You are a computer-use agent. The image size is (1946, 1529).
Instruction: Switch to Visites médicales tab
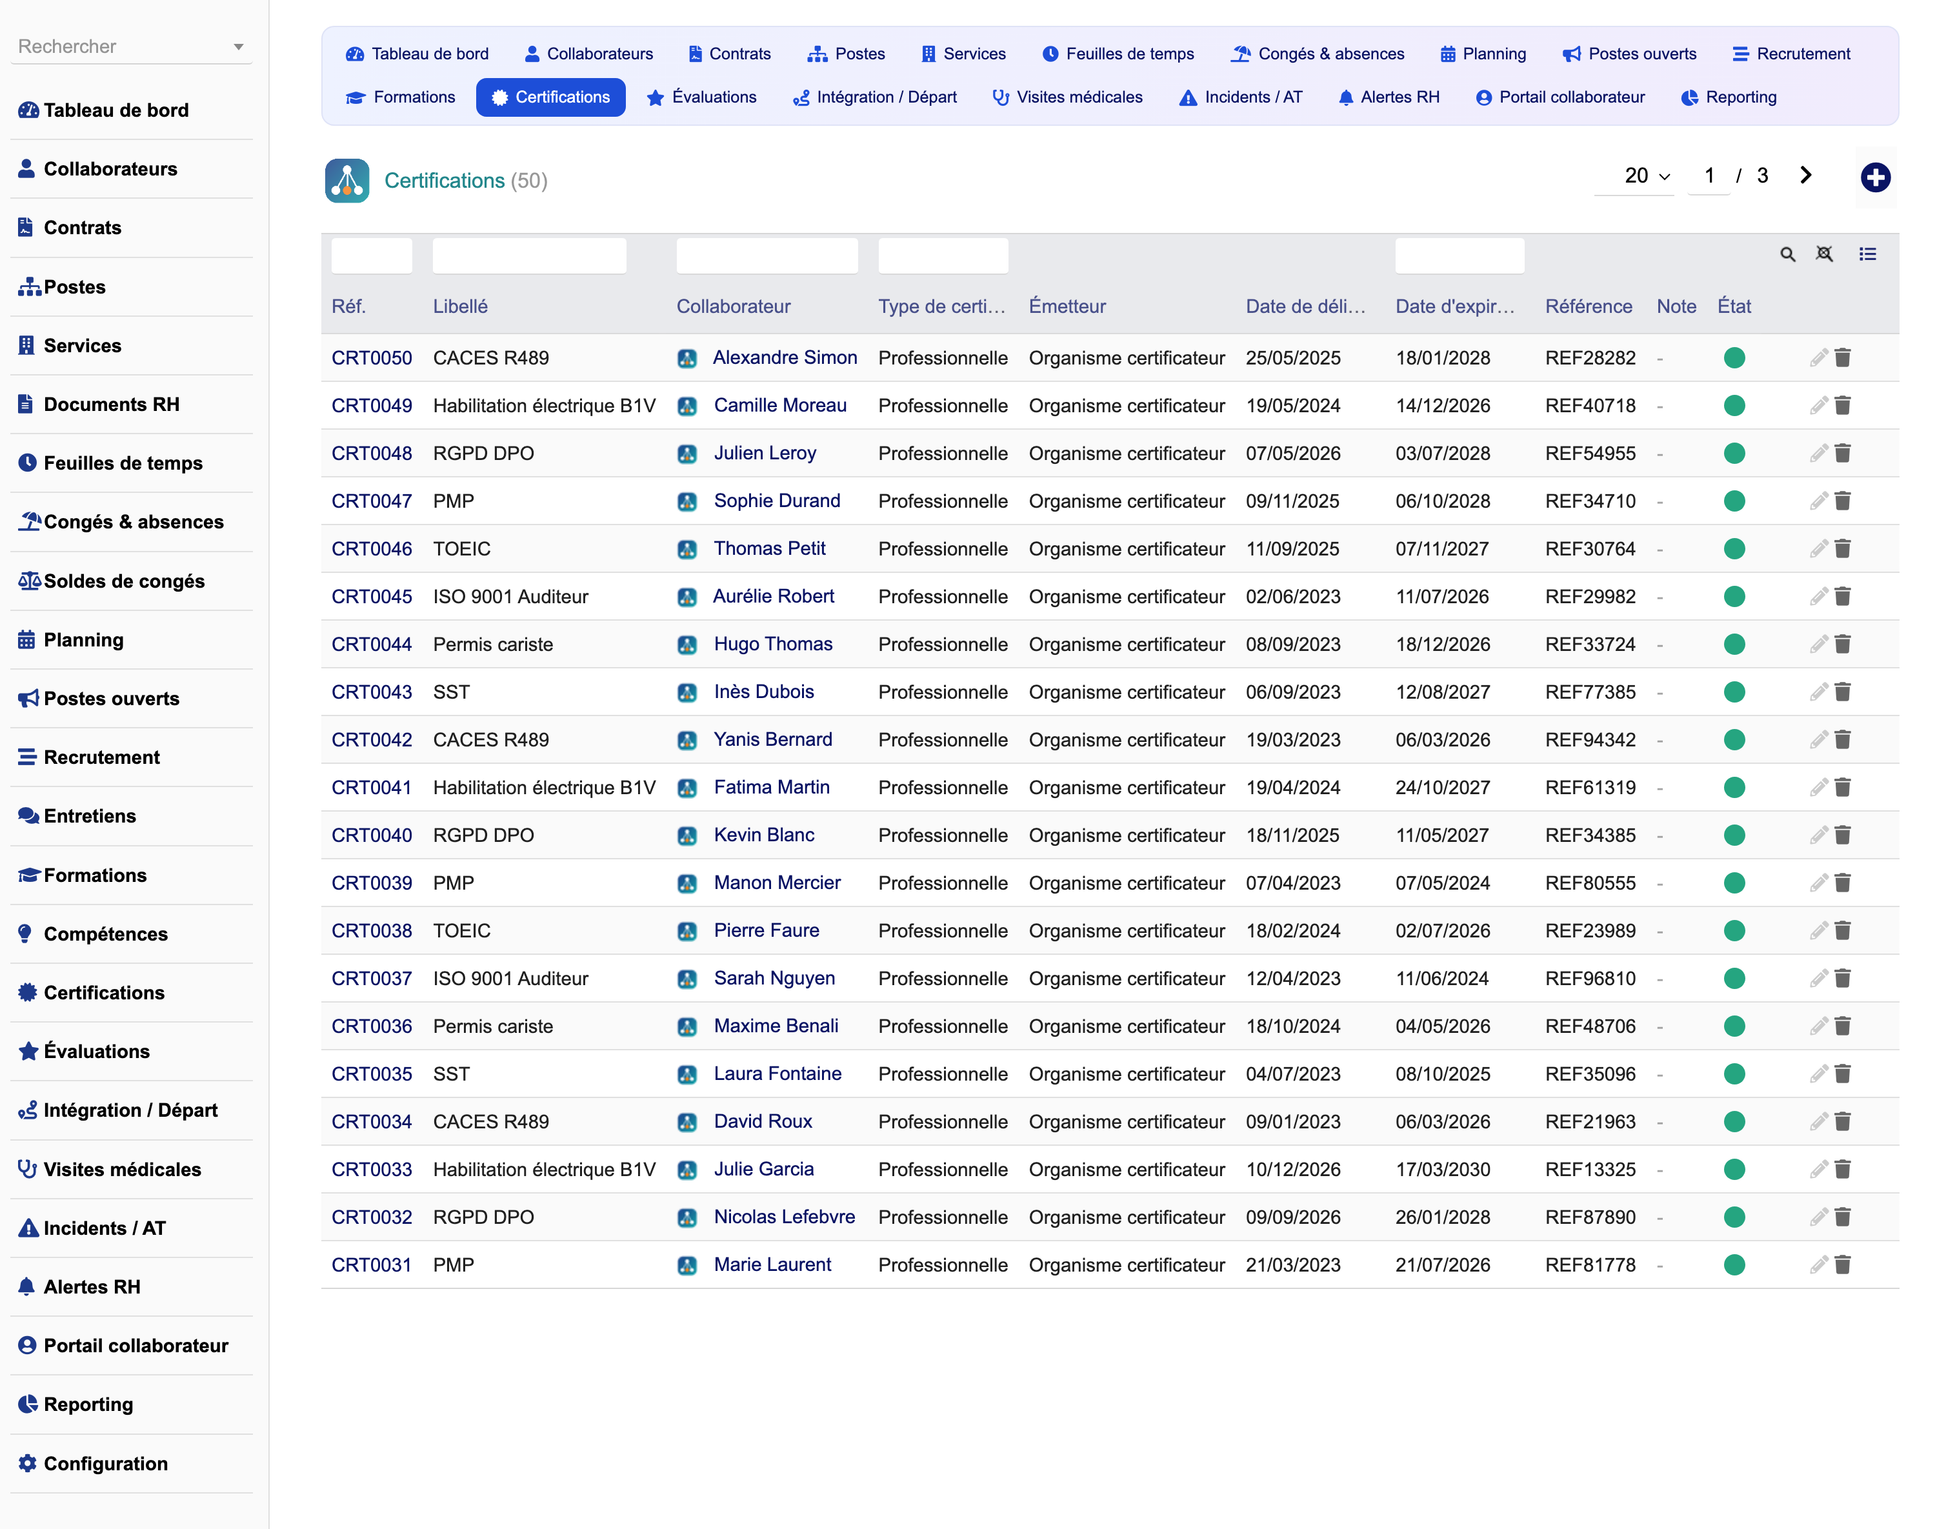(1068, 97)
